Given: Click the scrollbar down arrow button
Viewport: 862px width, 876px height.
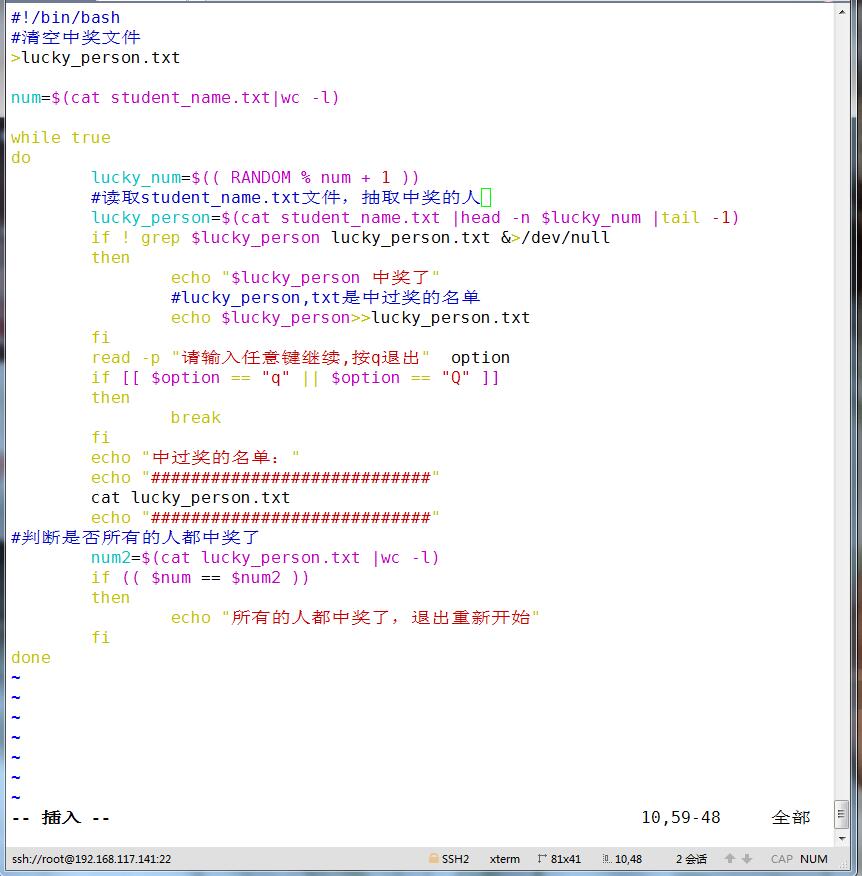Looking at the screenshot, I should pyautogui.click(x=841, y=838).
